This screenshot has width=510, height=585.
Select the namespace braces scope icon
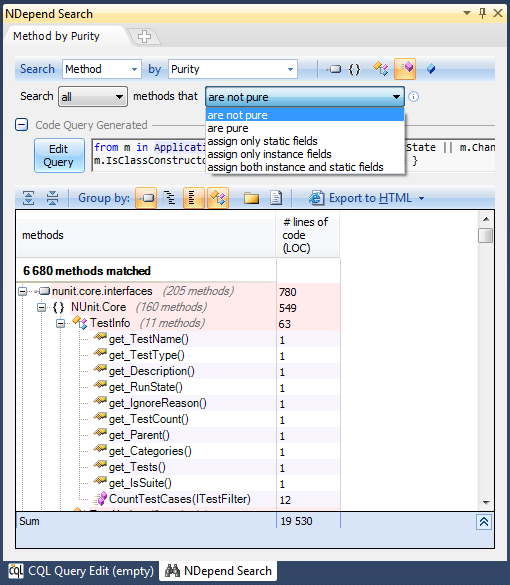pyautogui.click(x=354, y=69)
